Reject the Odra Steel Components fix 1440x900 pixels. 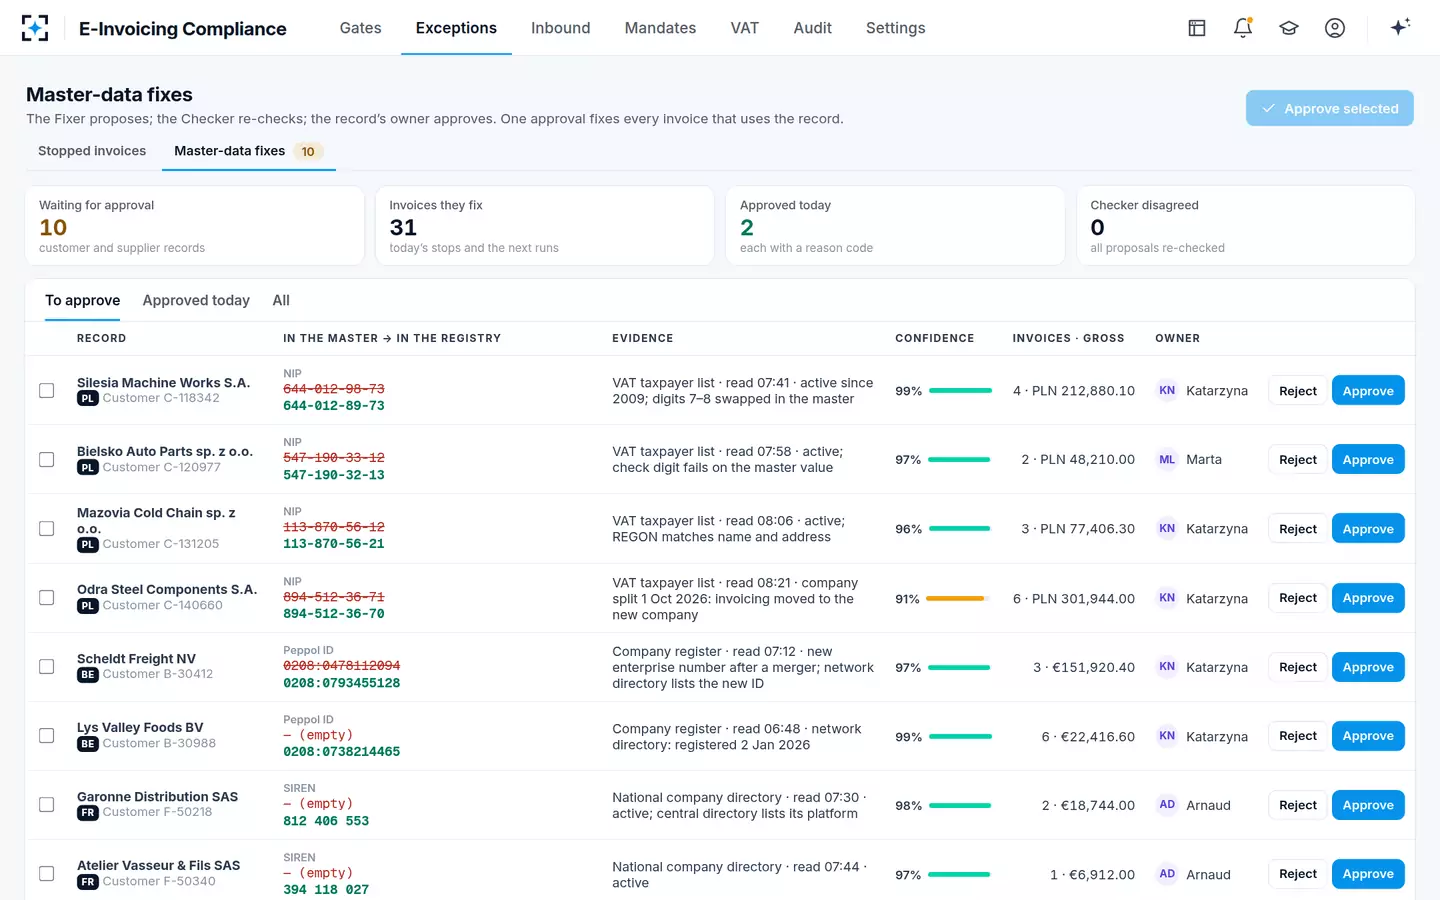pos(1298,598)
